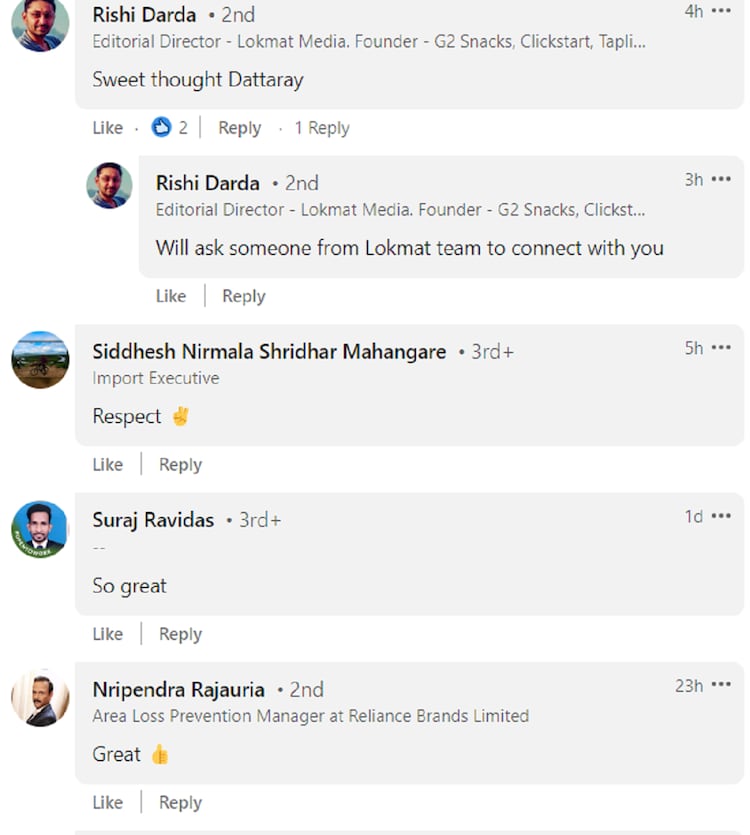Open more options on Nripendra Rajauria's comment
This screenshot has height=835, width=750.
coord(721,686)
